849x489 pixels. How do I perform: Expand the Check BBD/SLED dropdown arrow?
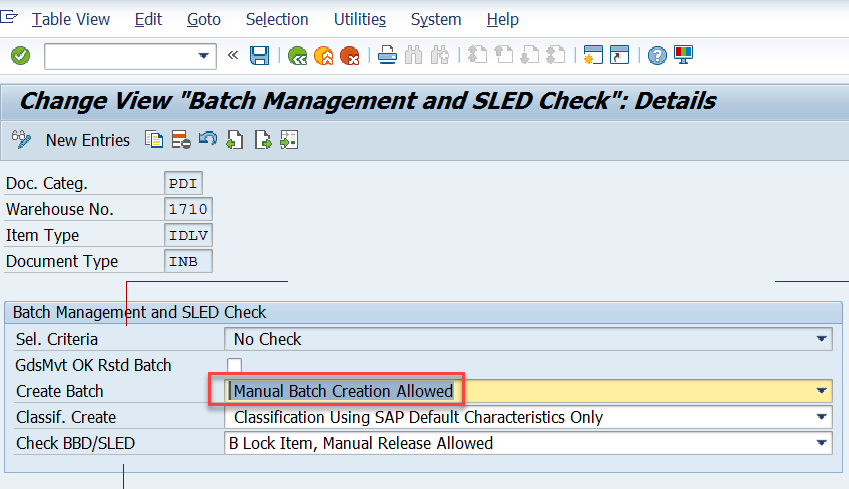pyautogui.click(x=821, y=443)
